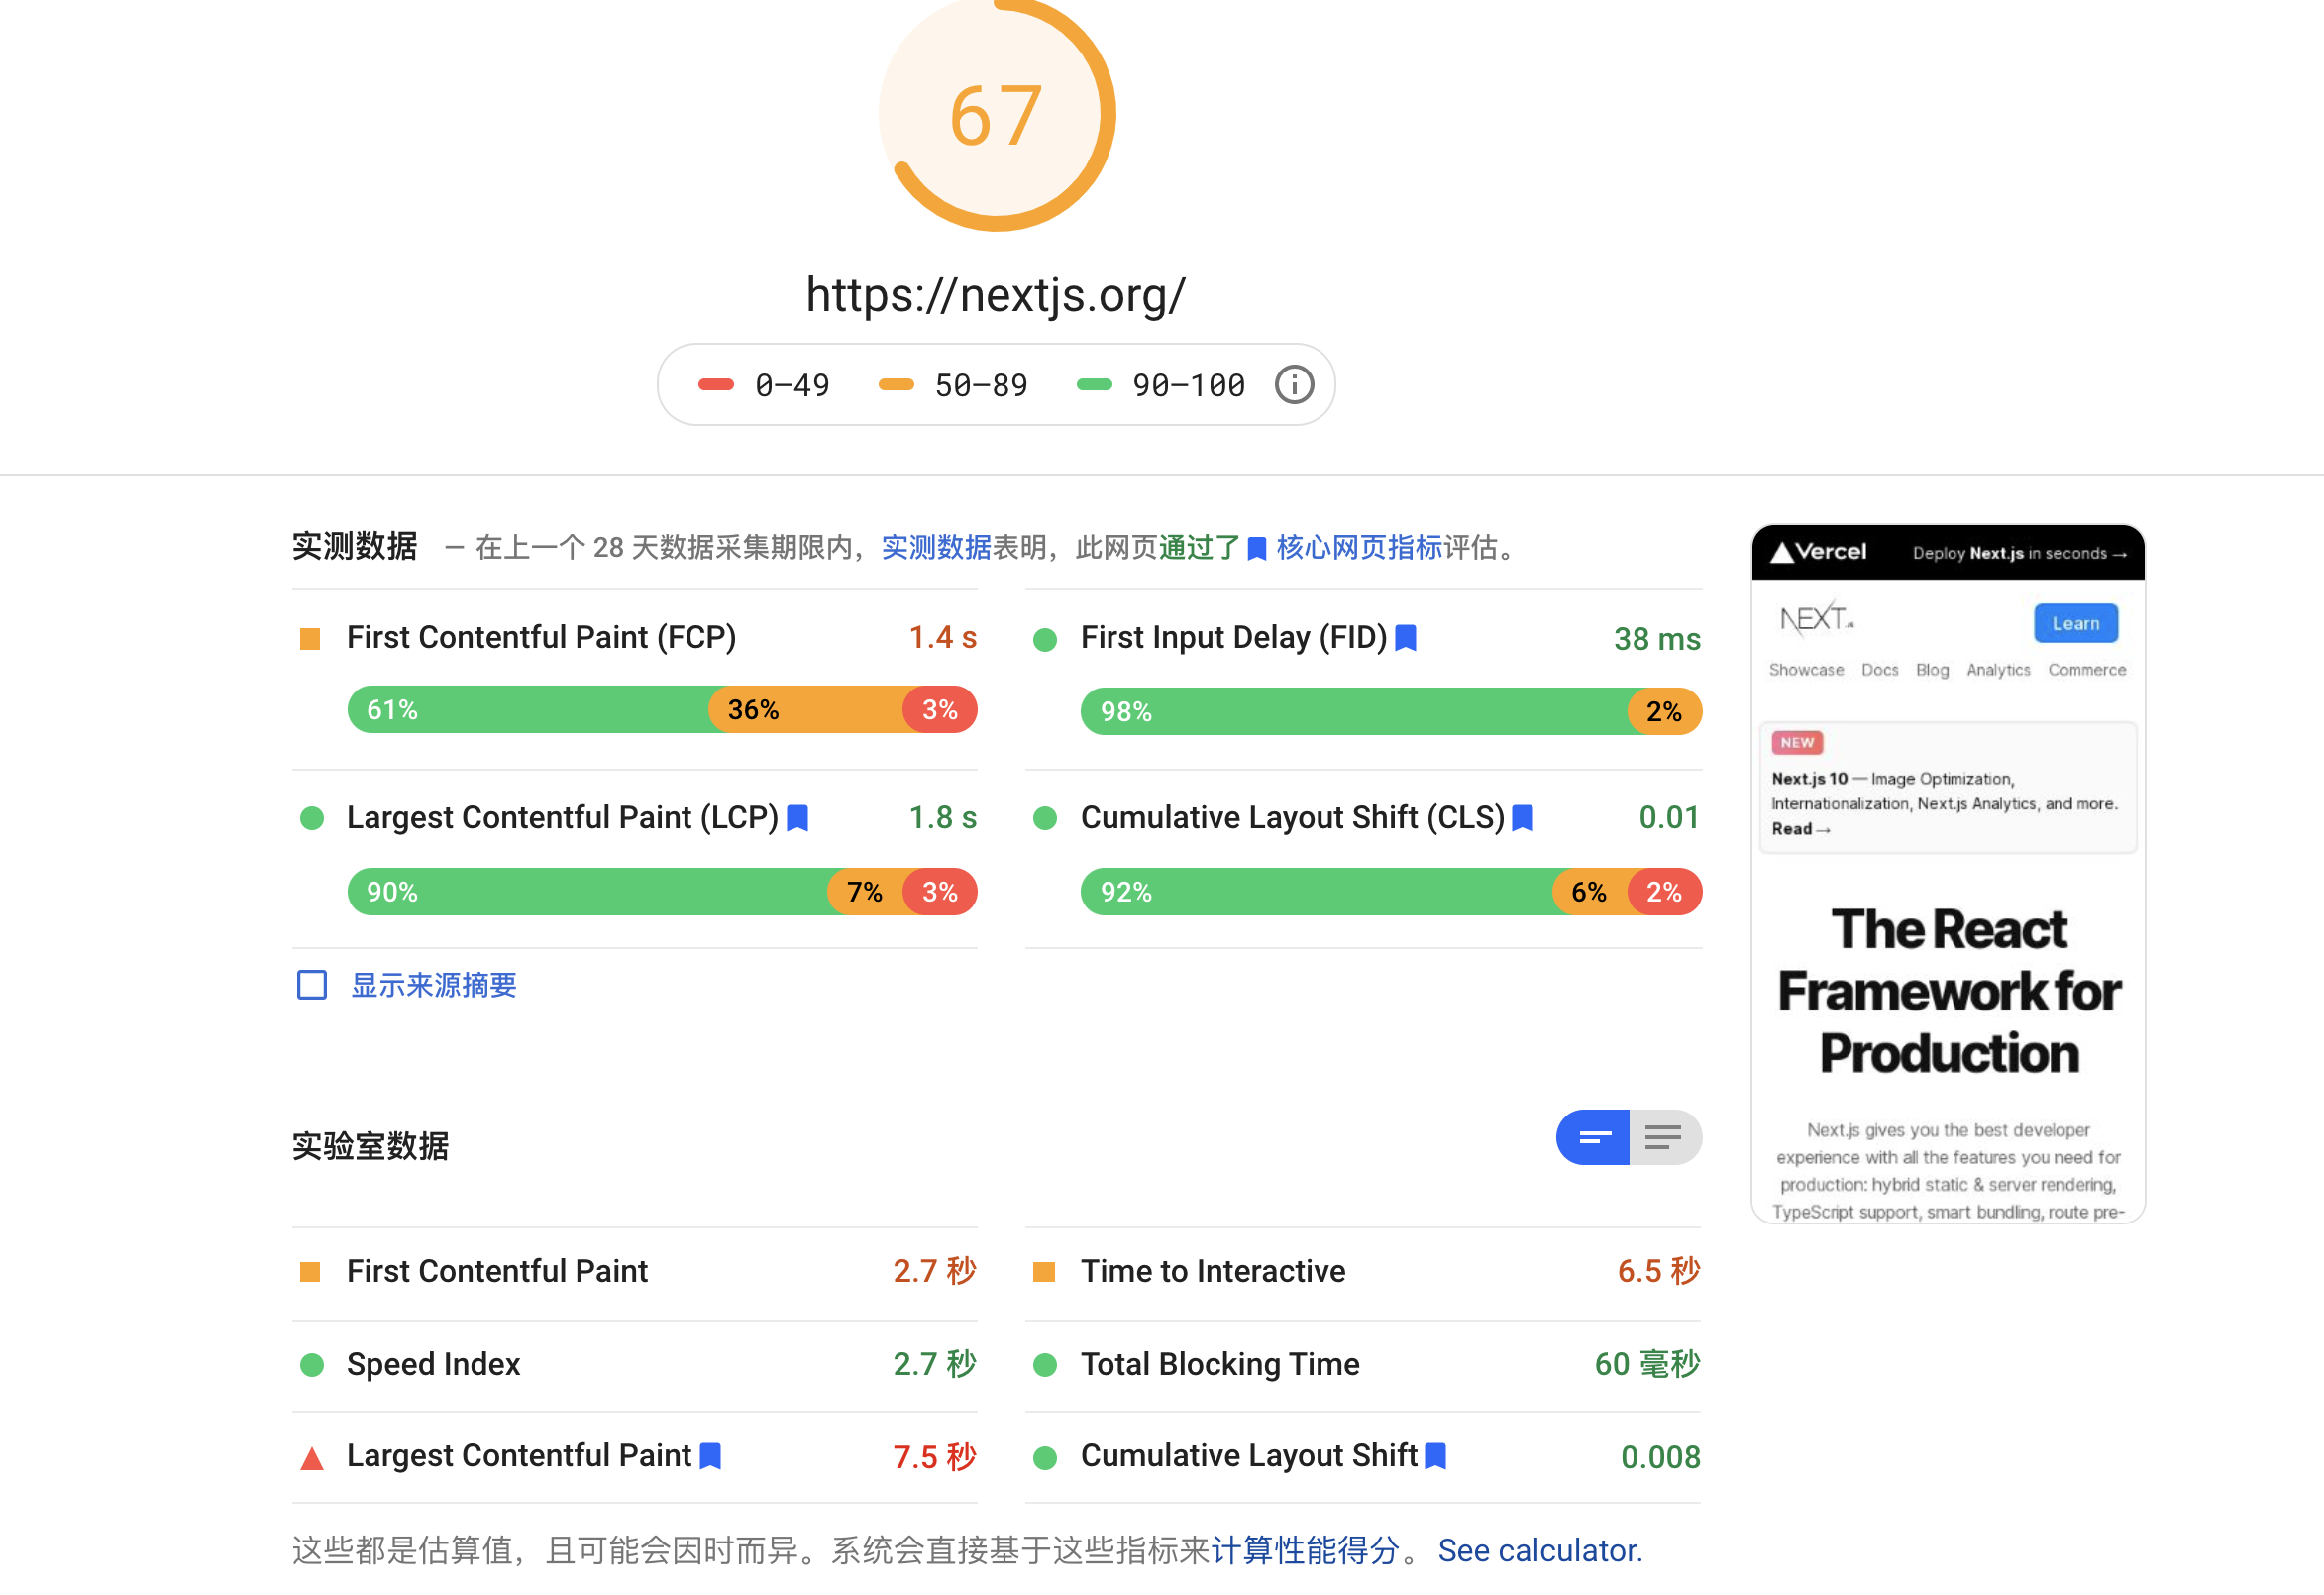The height and width of the screenshot is (1595, 2324).
Task: Click 60 毫秒 Total Blocking Time value
Action: (x=1647, y=1364)
